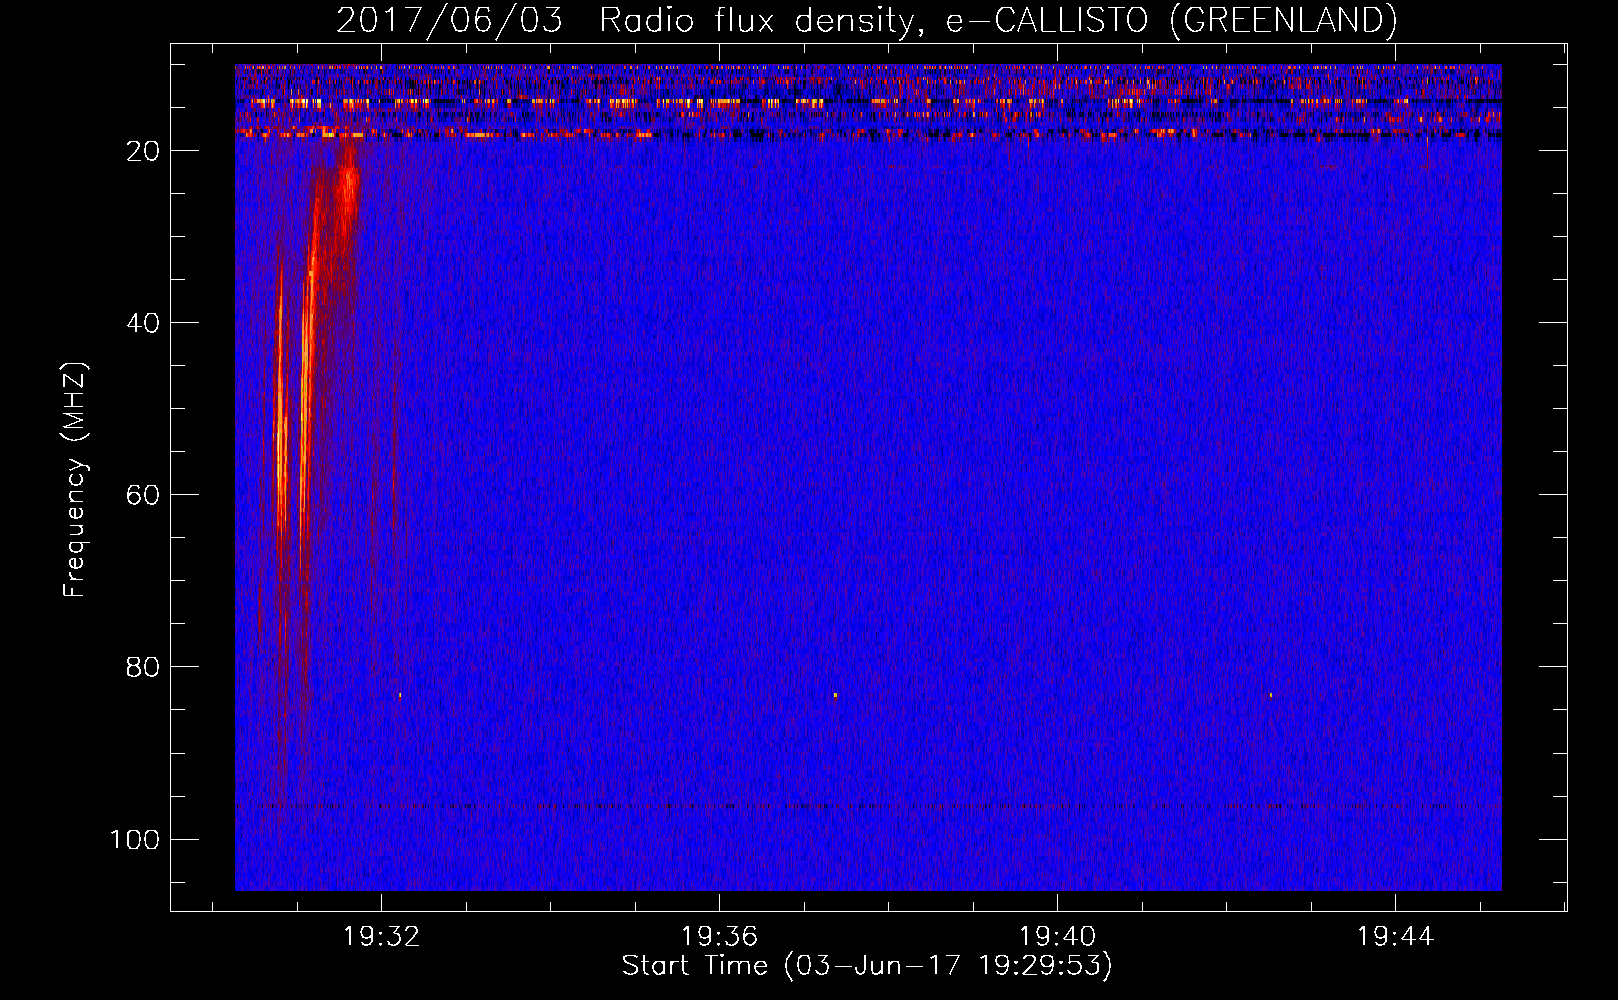Click the 80 MHz frequency tick label
This screenshot has width=1618, height=1000.
[x=143, y=667]
